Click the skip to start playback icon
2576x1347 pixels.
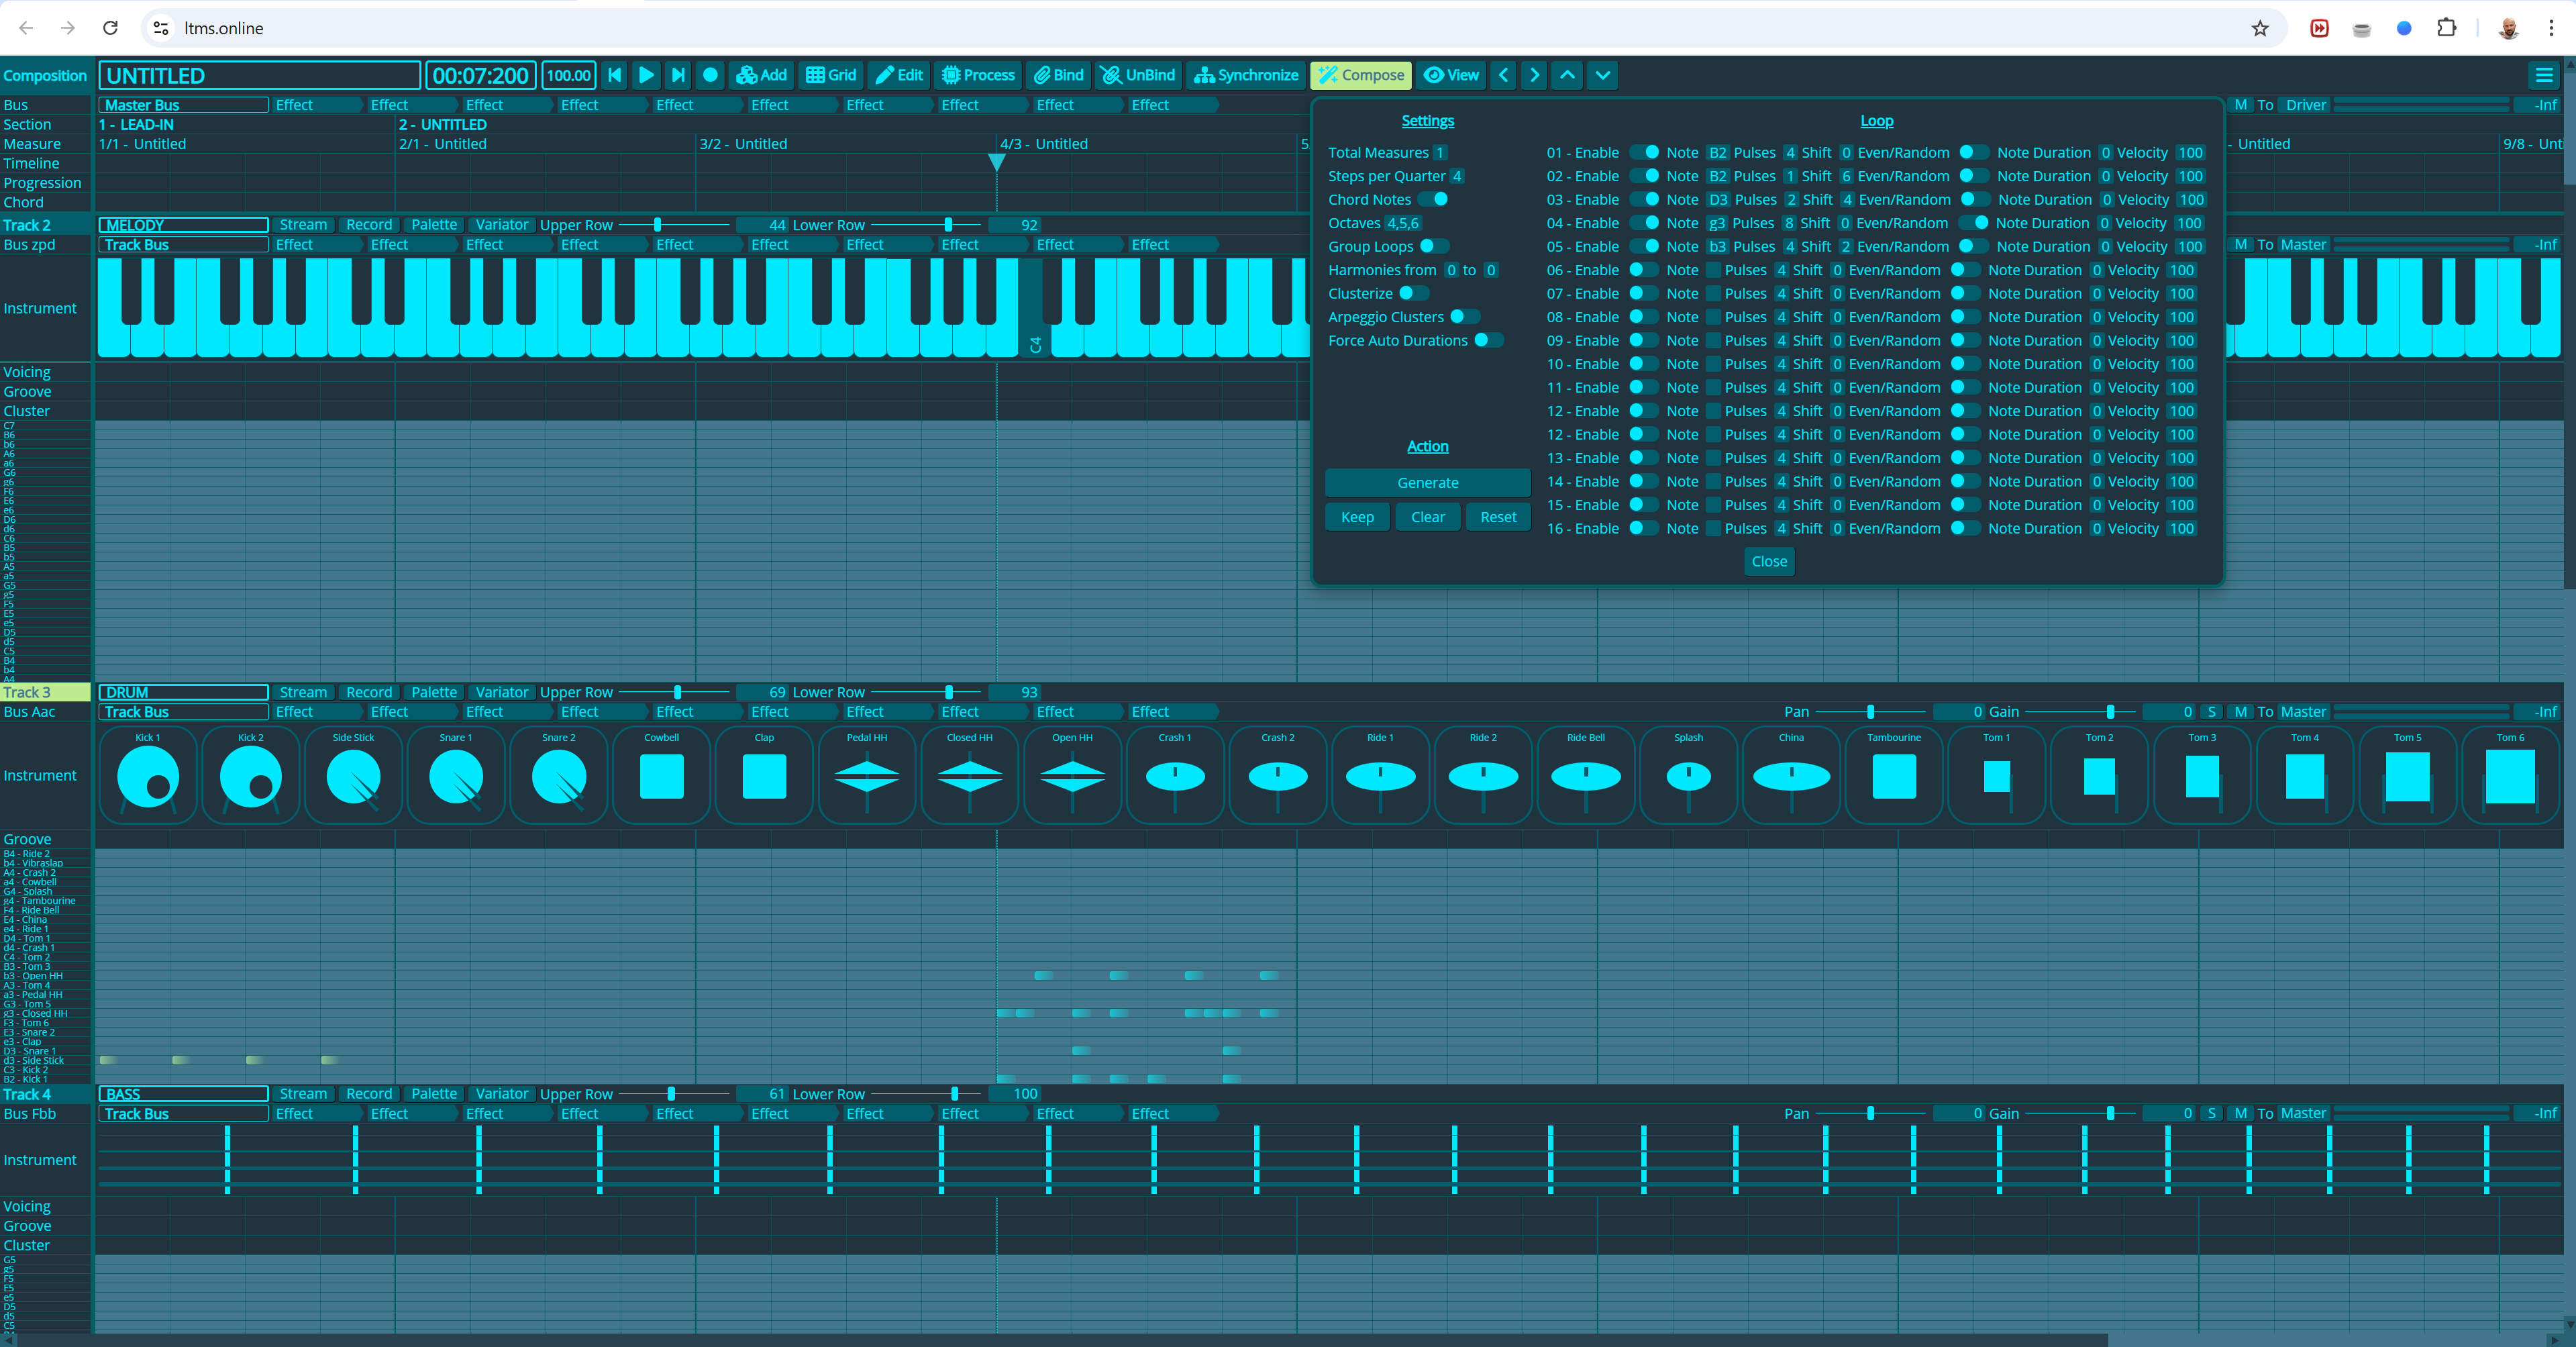click(614, 75)
